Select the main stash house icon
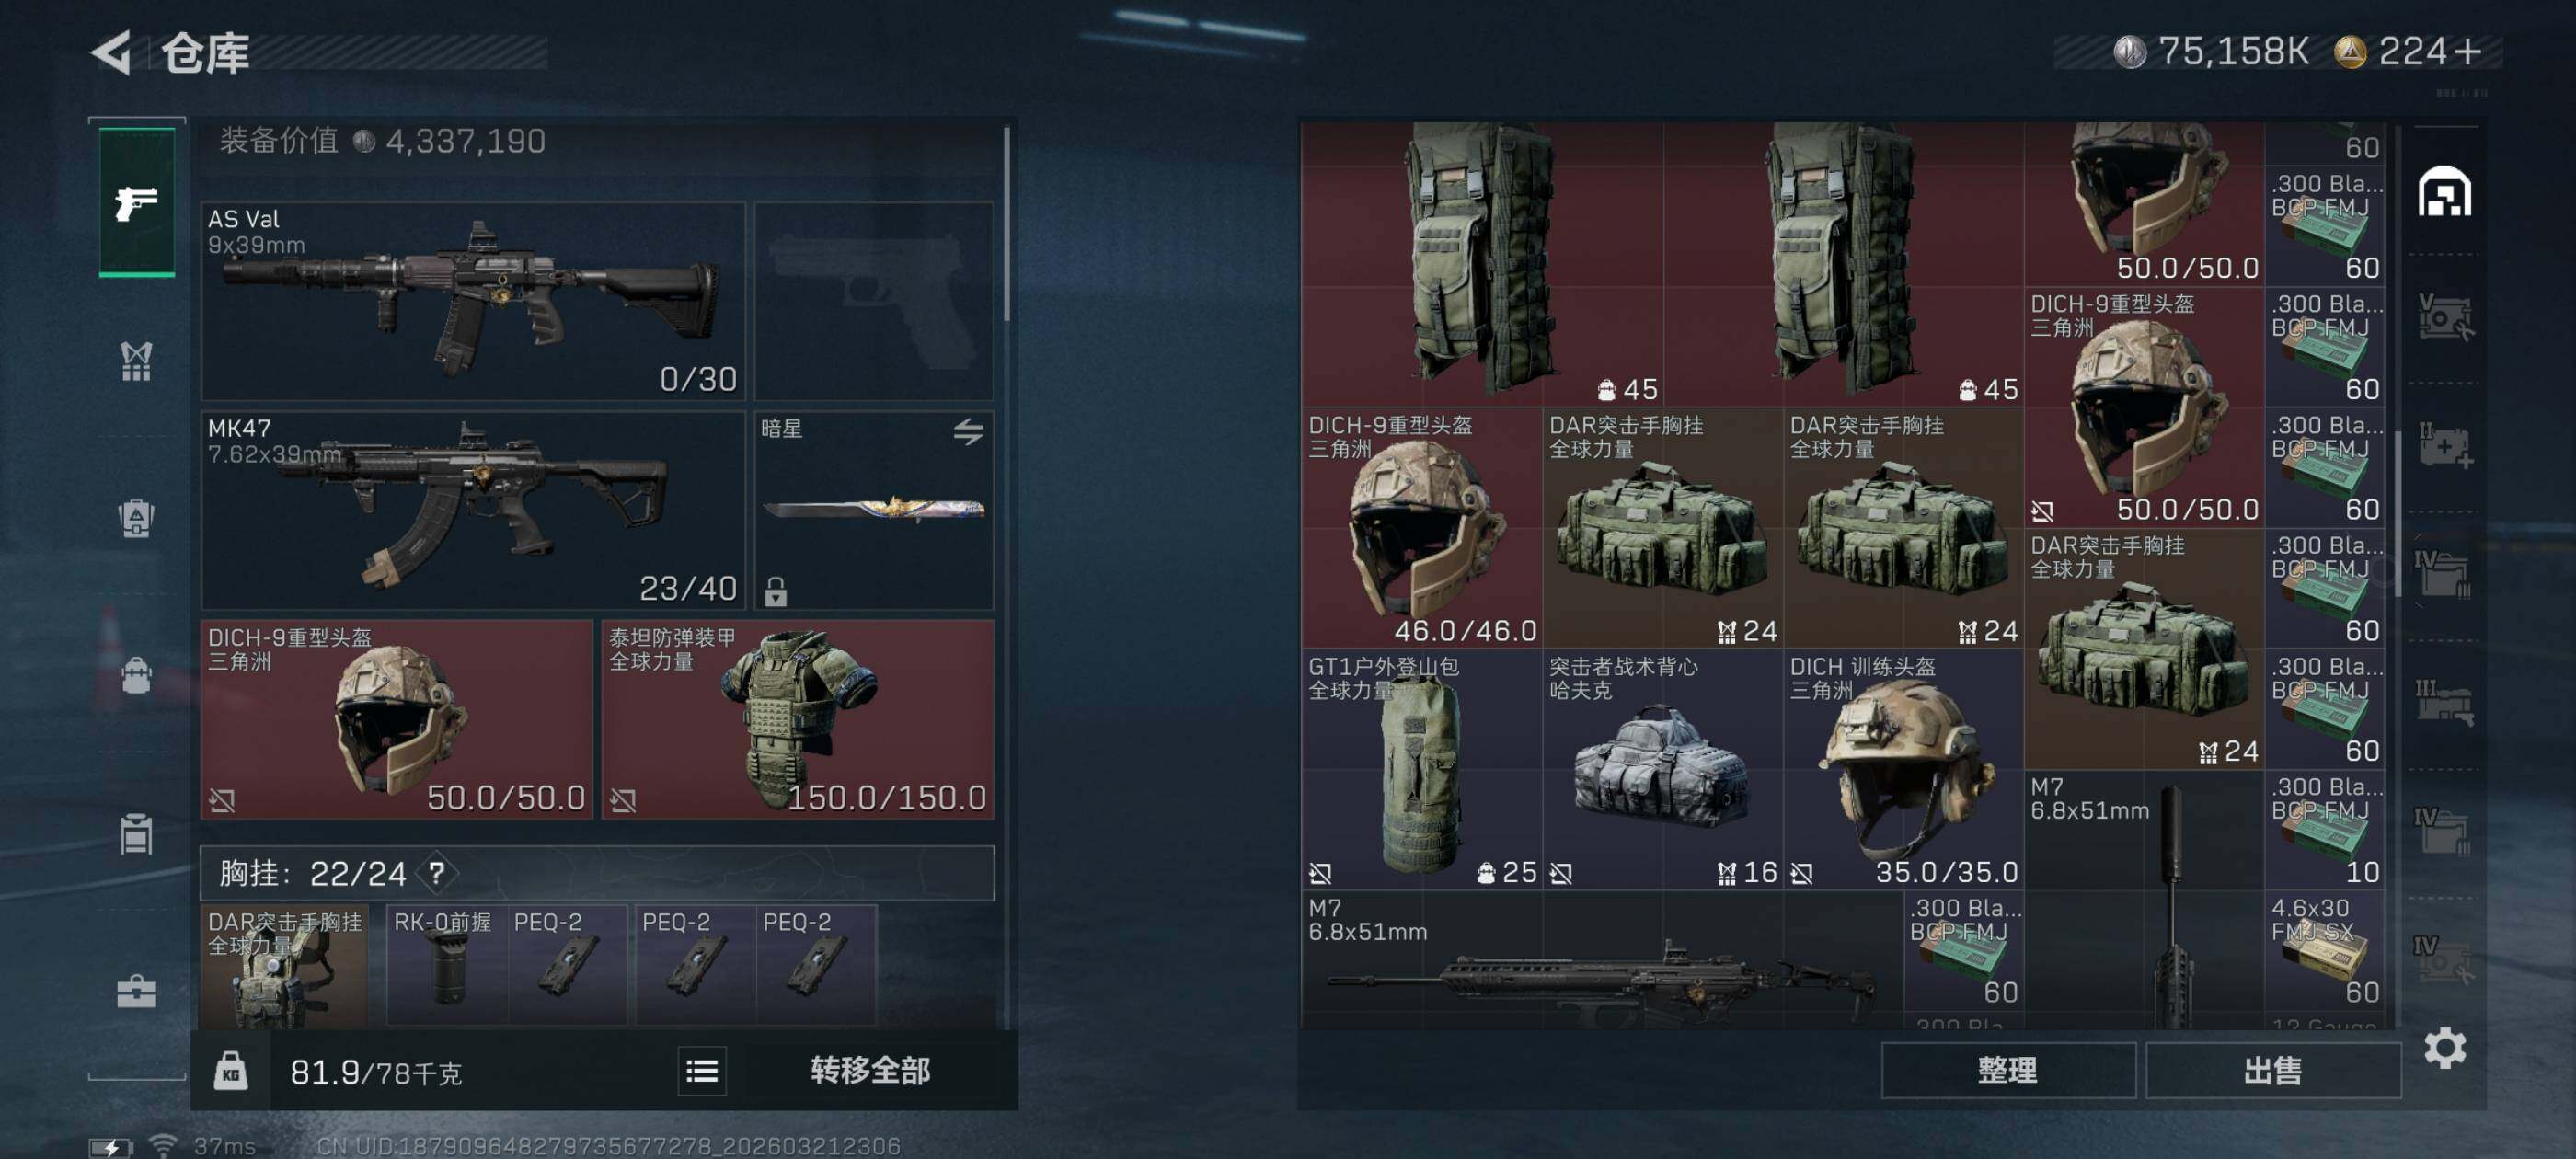The width and height of the screenshot is (2576, 1159). click(2444, 192)
